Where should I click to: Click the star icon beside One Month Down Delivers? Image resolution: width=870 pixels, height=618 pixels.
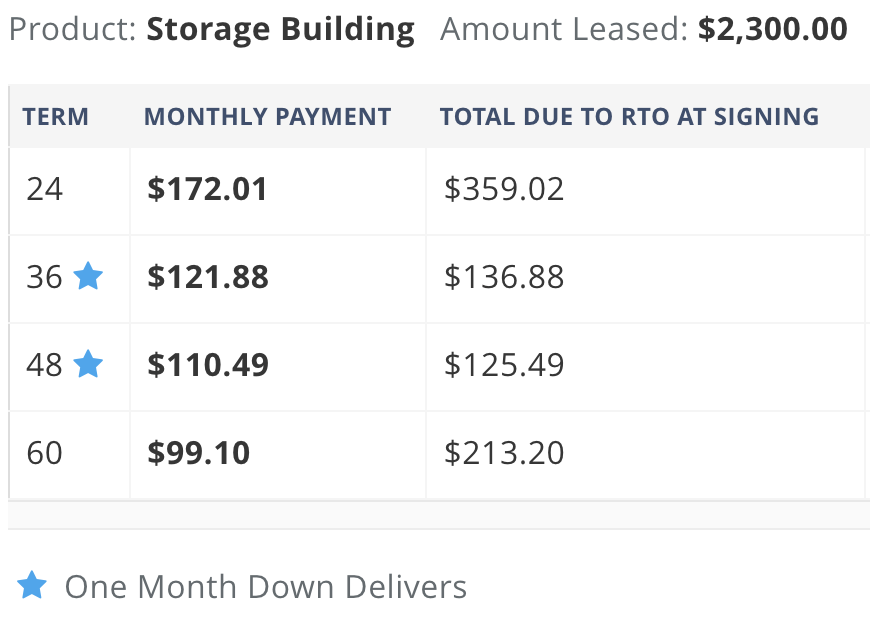pos(32,585)
